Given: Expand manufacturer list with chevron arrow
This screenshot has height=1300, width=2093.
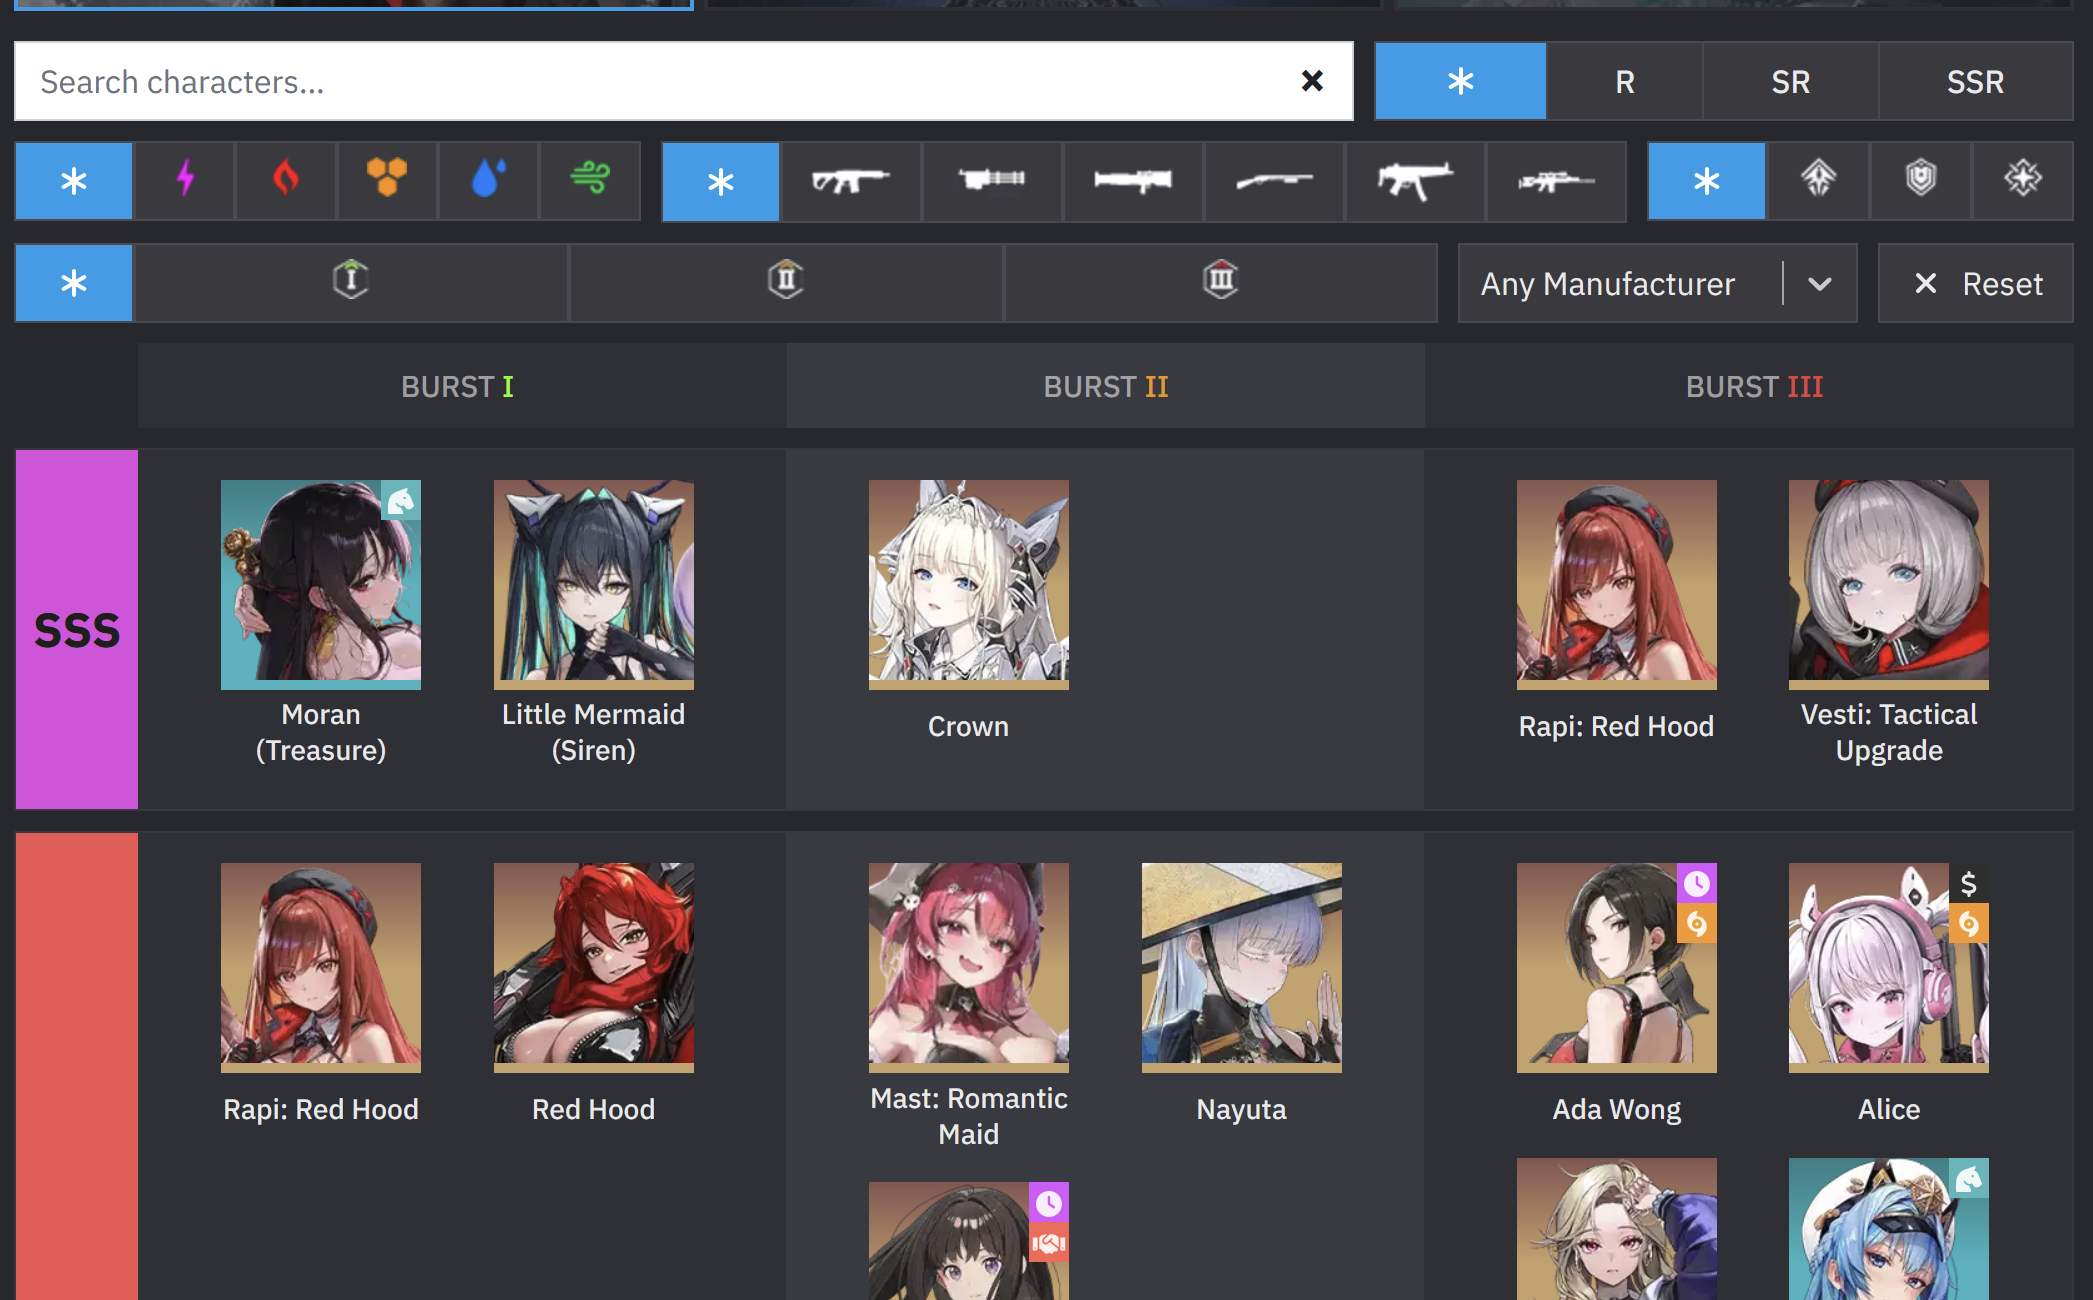Looking at the screenshot, I should 1820,284.
